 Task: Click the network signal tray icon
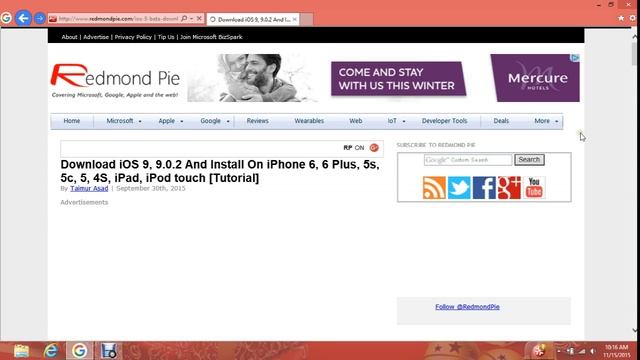point(582,351)
